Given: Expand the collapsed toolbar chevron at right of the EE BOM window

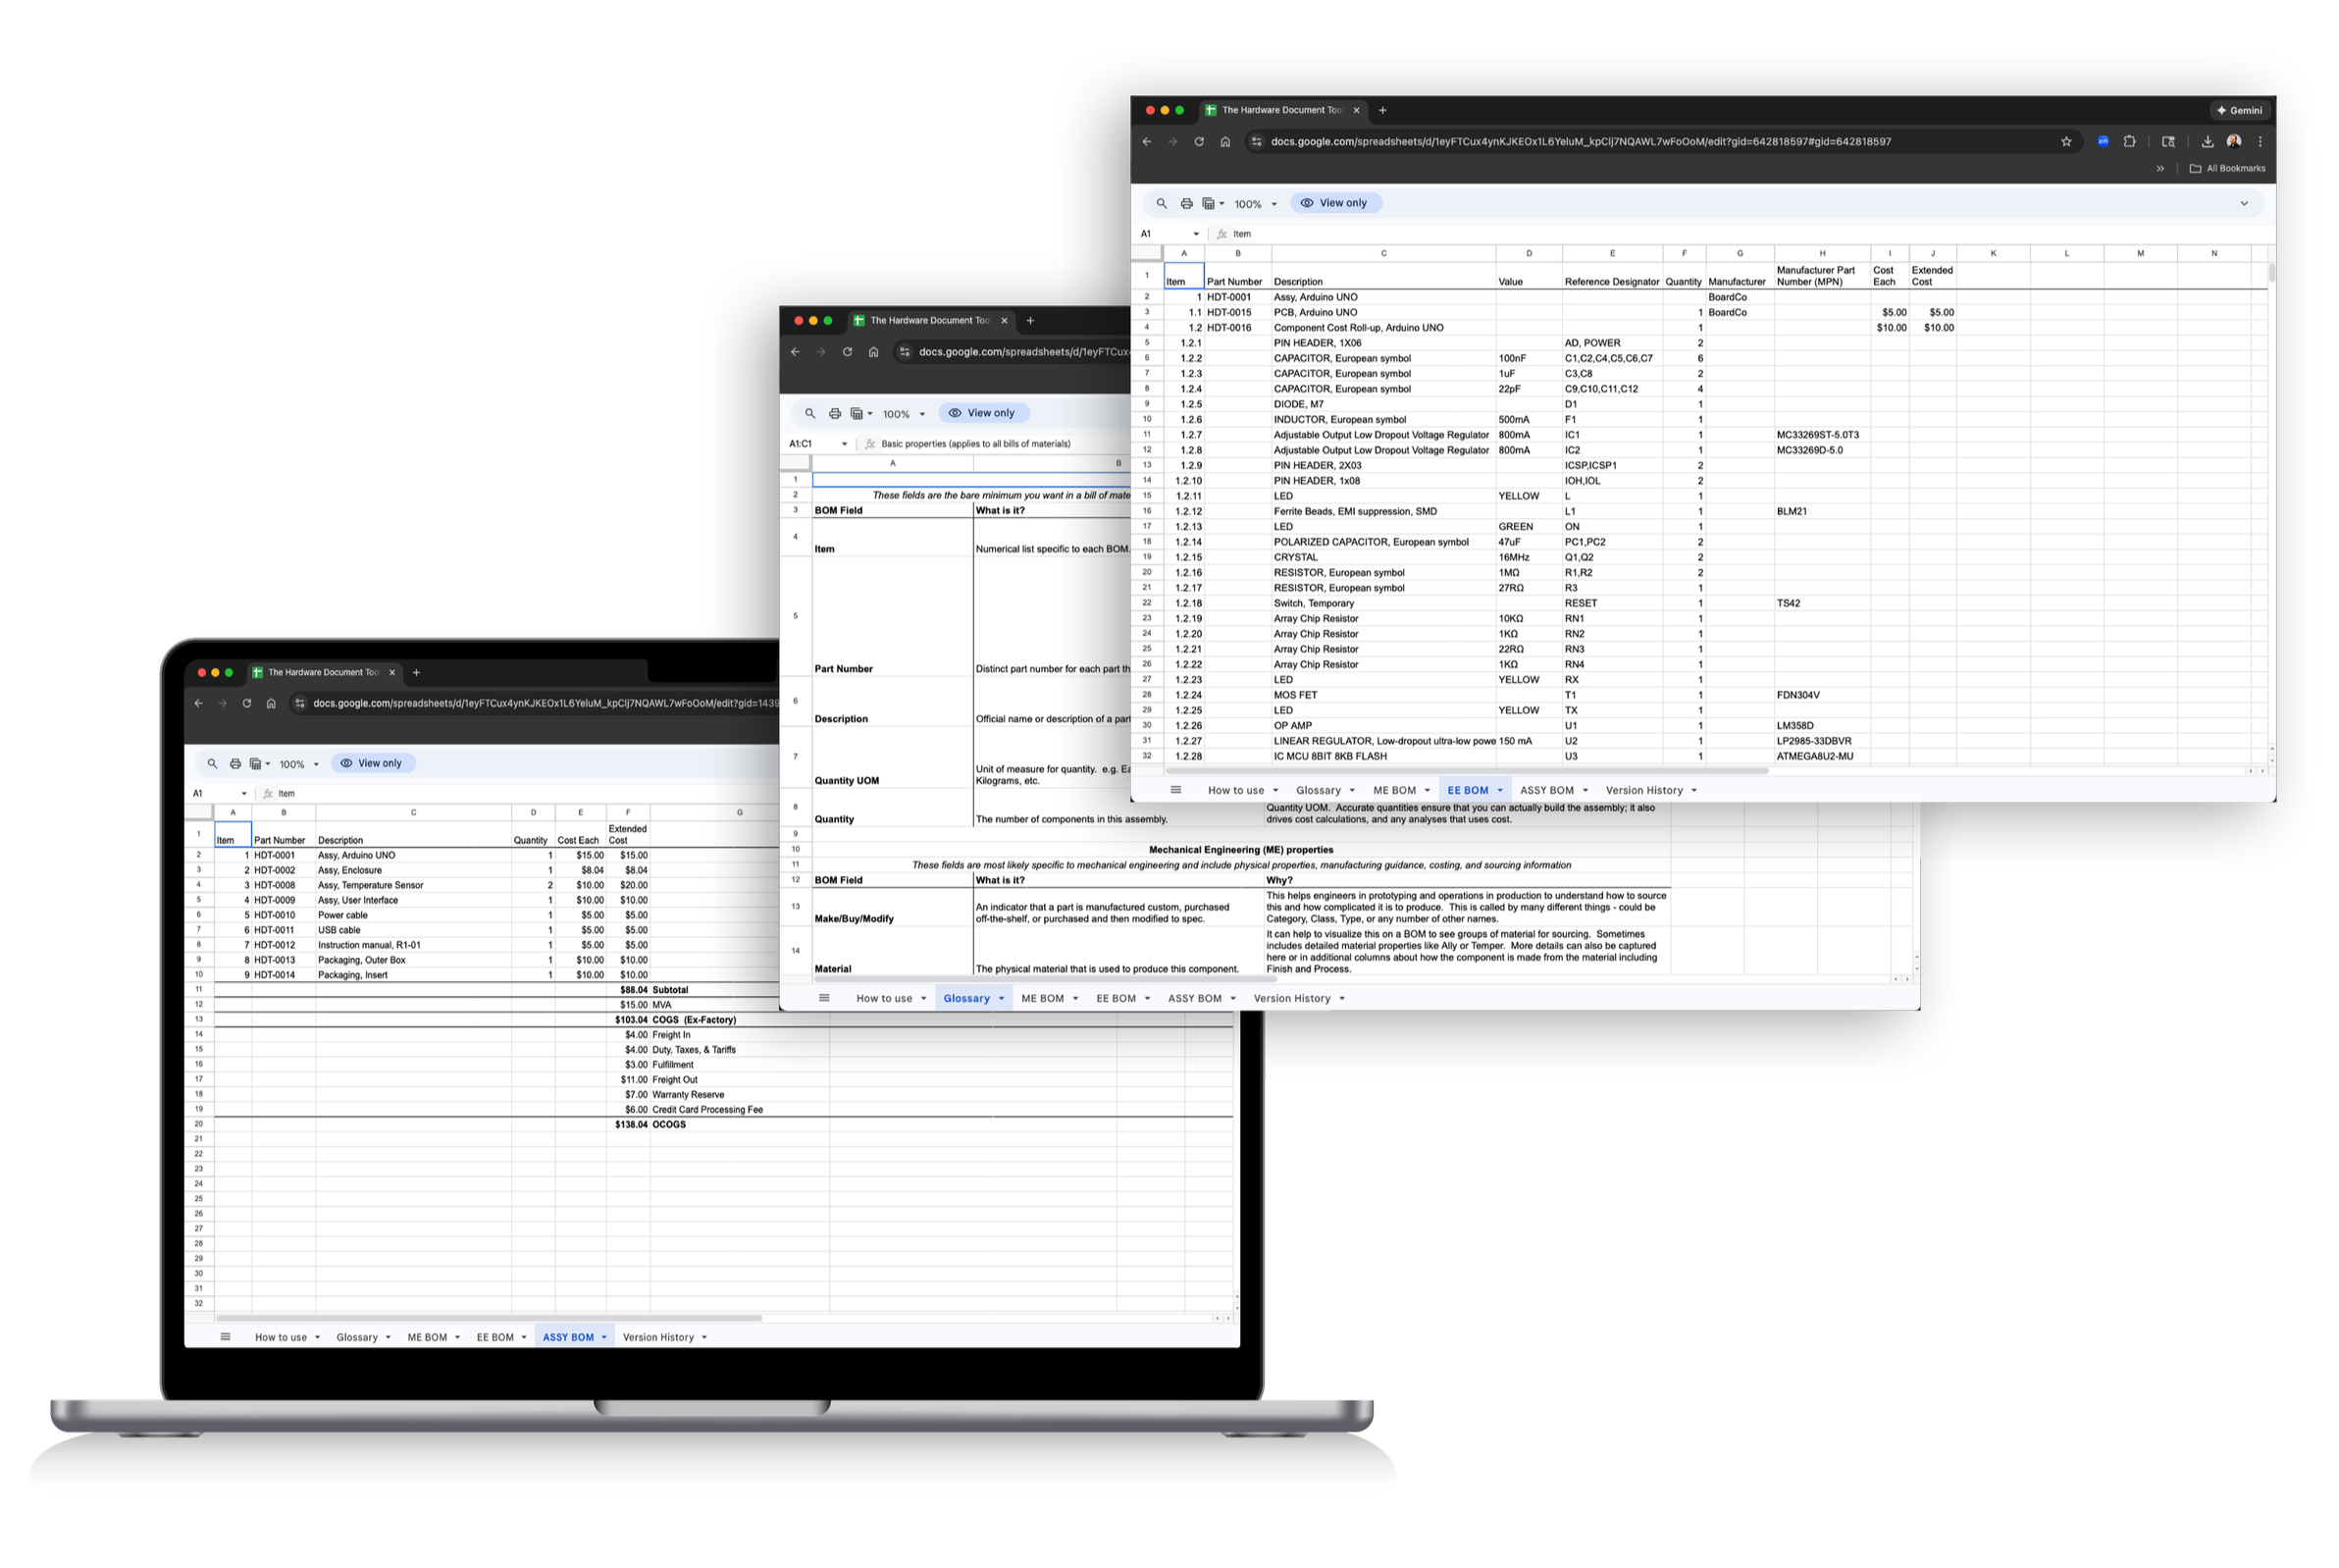Looking at the screenshot, I should pos(2244,203).
